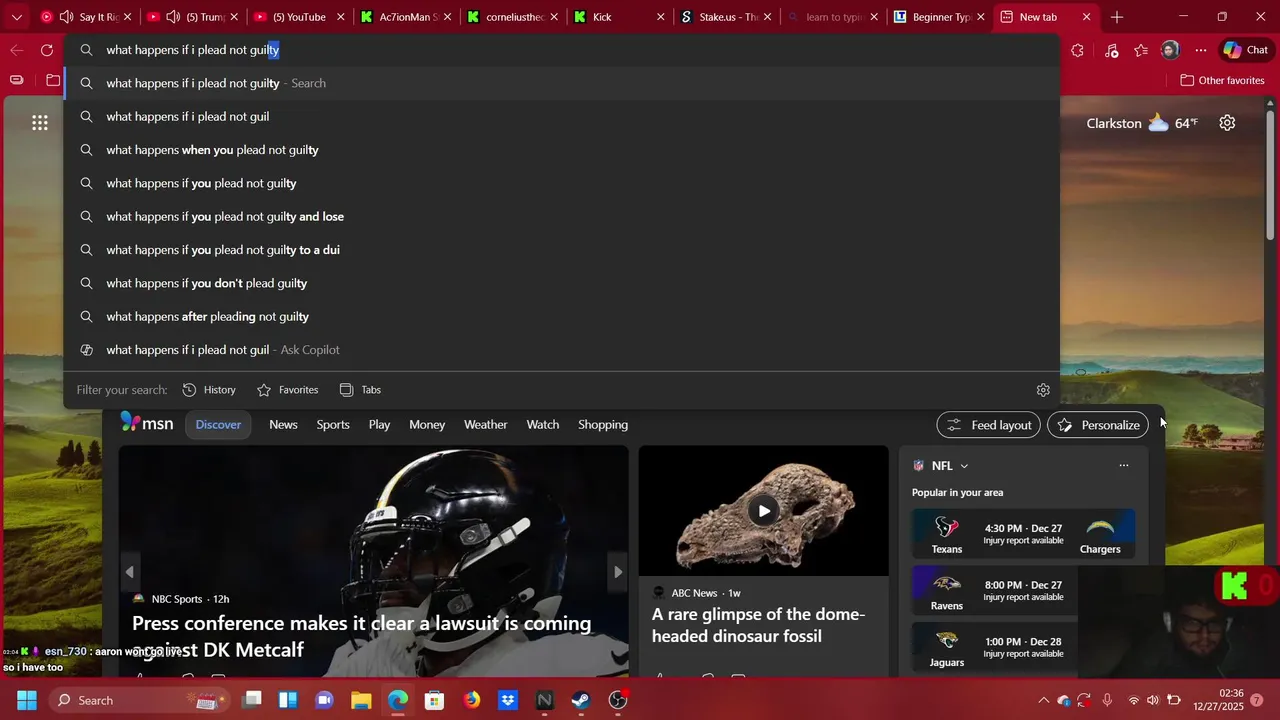This screenshot has height=720, width=1280.
Task: Click the msn logo
Action: coord(147,423)
